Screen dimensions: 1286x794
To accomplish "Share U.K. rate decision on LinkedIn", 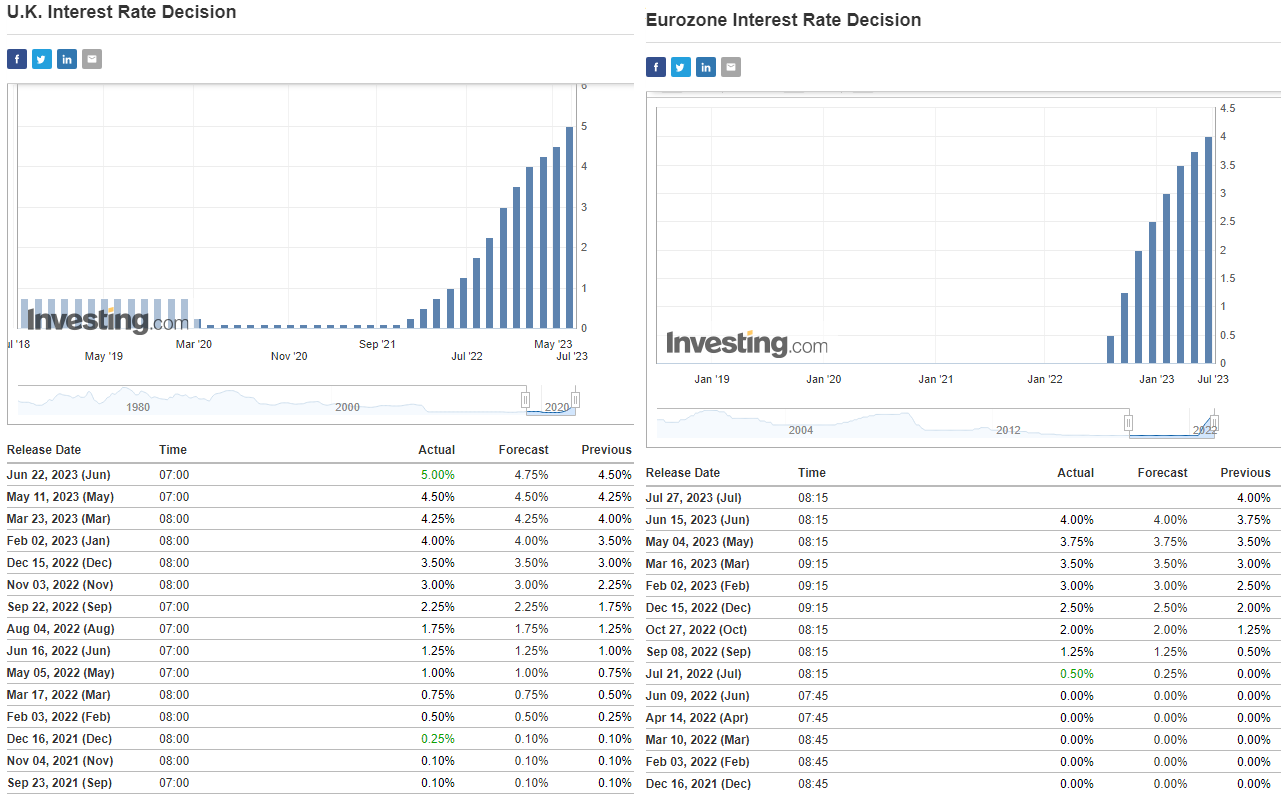I will tap(67, 59).
